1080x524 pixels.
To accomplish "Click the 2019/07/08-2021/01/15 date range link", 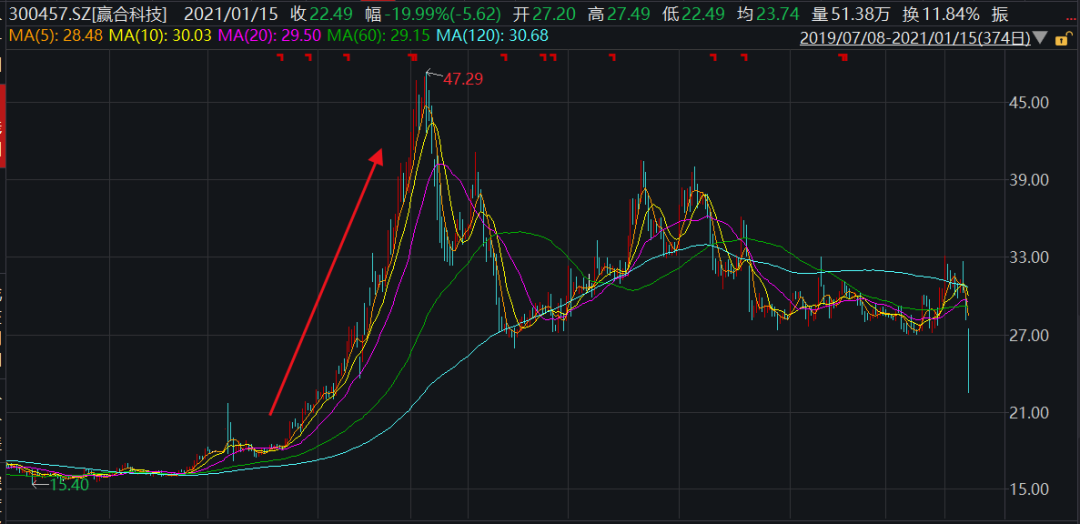I will [915, 39].
